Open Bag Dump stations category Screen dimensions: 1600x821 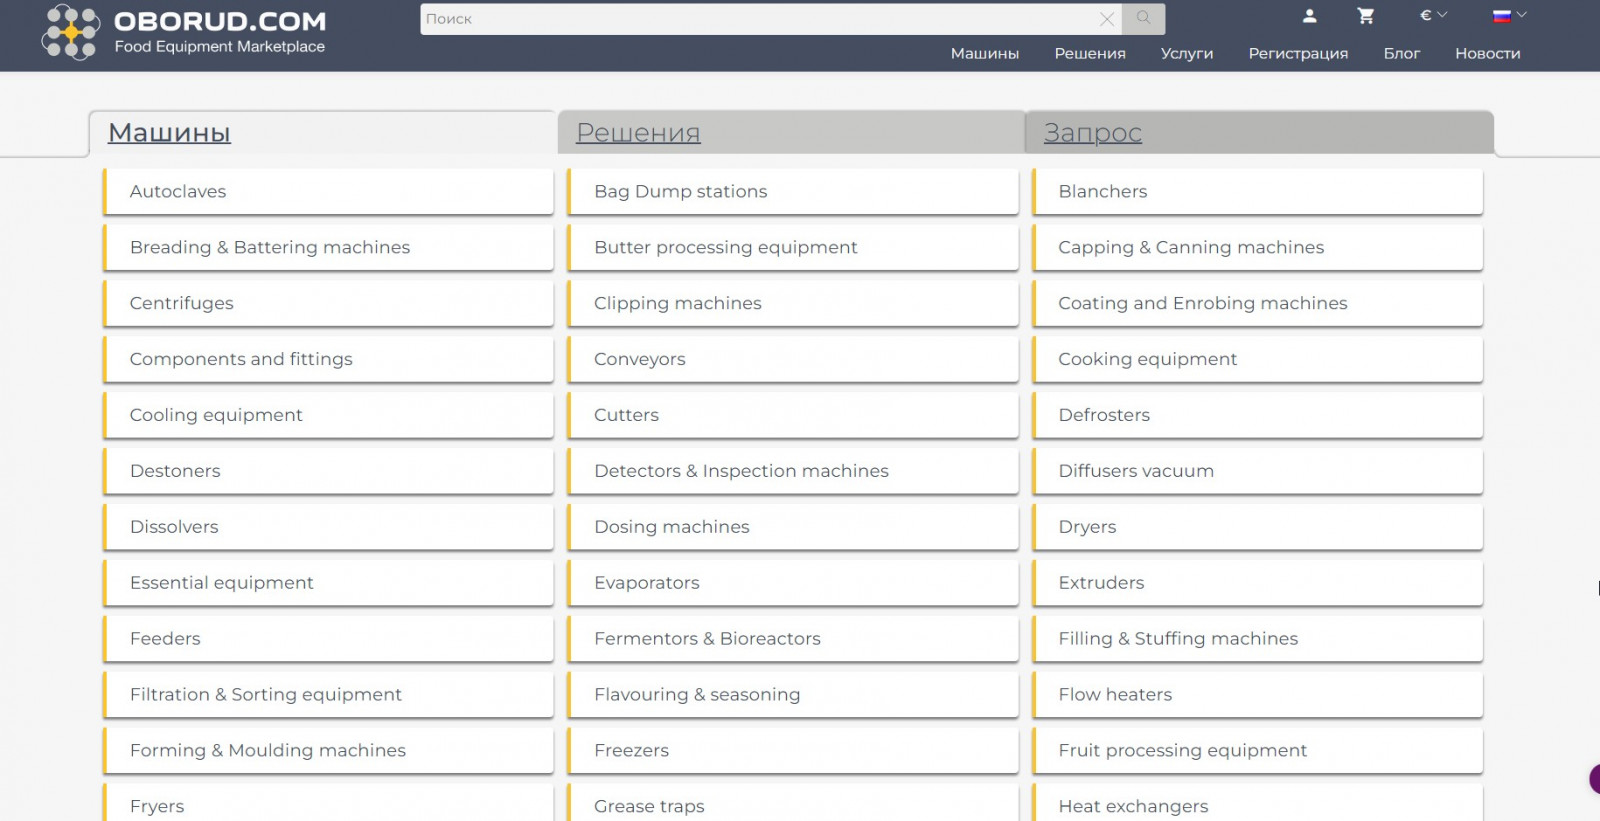pyautogui.click(x=793, y=191)
